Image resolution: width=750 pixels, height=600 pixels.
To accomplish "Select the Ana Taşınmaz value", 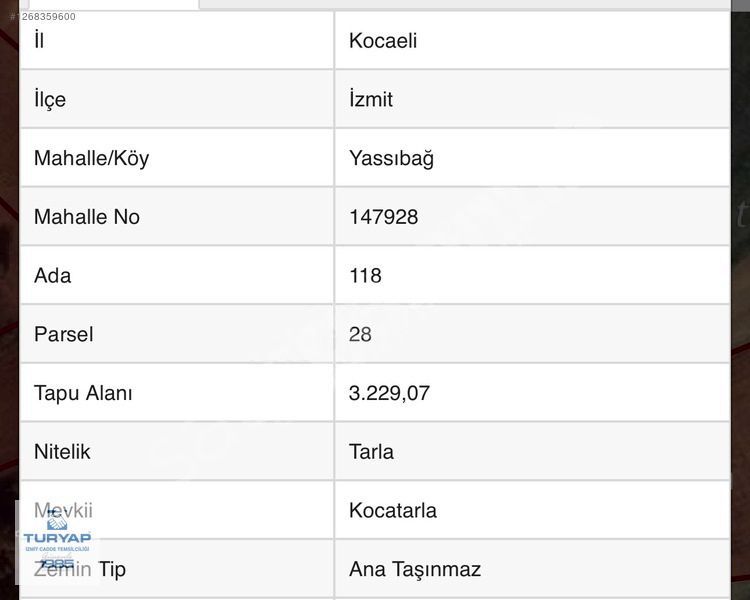I will tap(415, 570).
